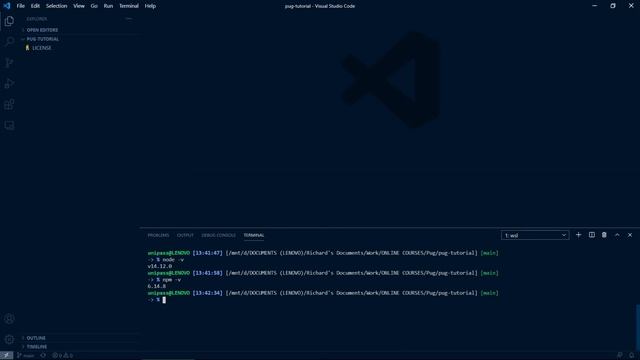The width and height of the screenshot is (640, 360).
Task: Create a new terminal with plus icon
Action: [x=578, y=235]
